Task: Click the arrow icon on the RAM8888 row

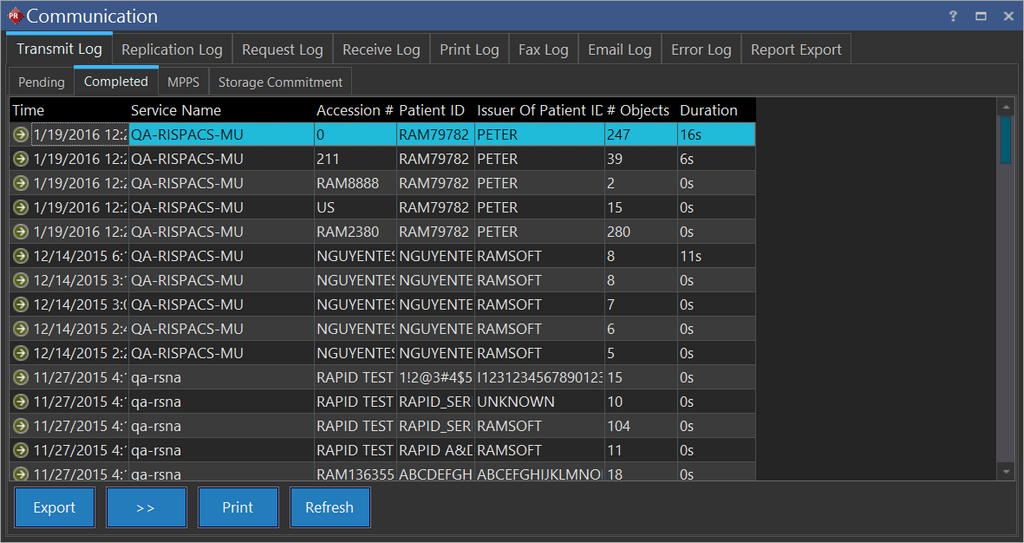Action: (20, 183)
